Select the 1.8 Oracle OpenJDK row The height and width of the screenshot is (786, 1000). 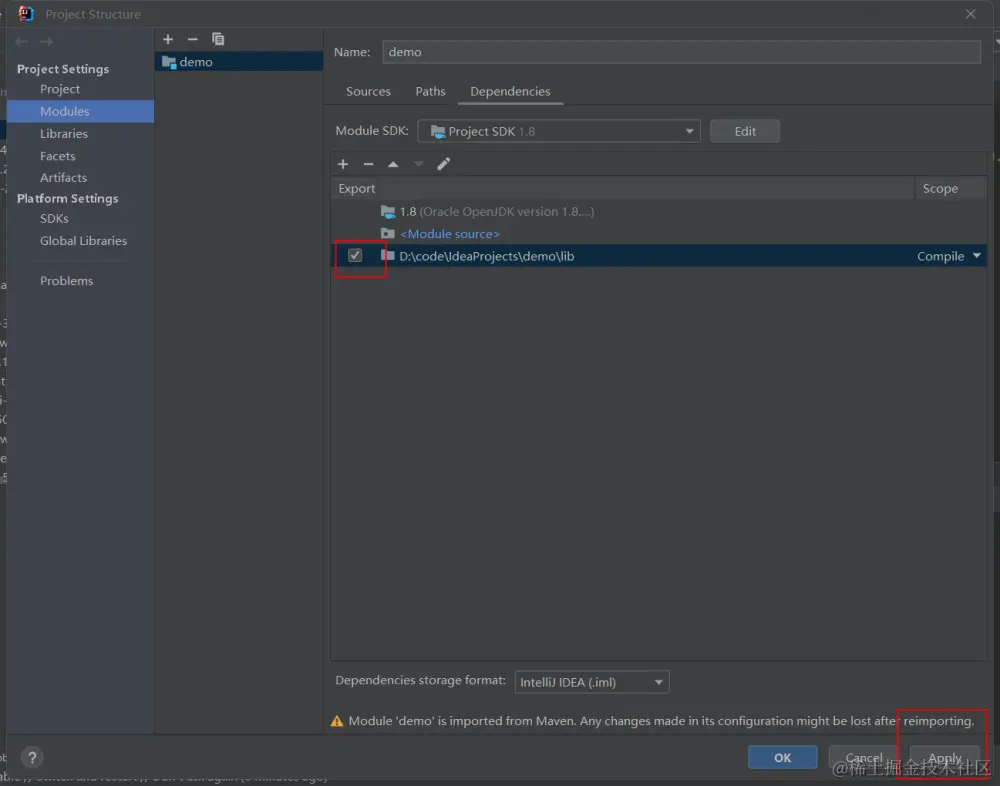[658, 212]
